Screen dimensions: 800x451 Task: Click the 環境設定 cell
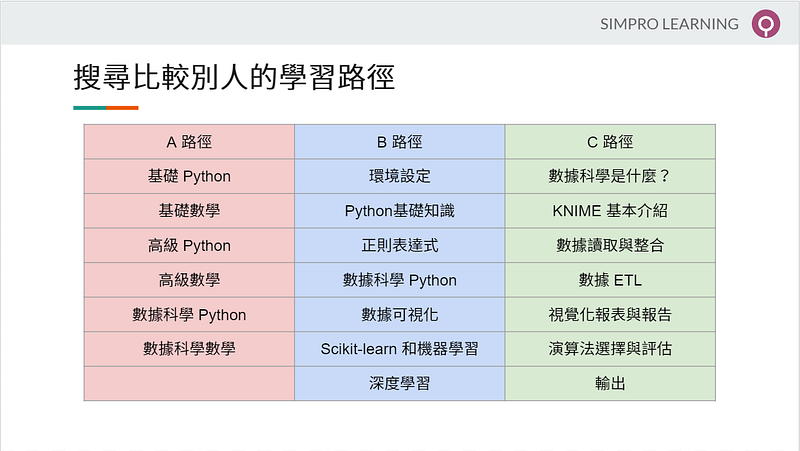coord(399,176)
